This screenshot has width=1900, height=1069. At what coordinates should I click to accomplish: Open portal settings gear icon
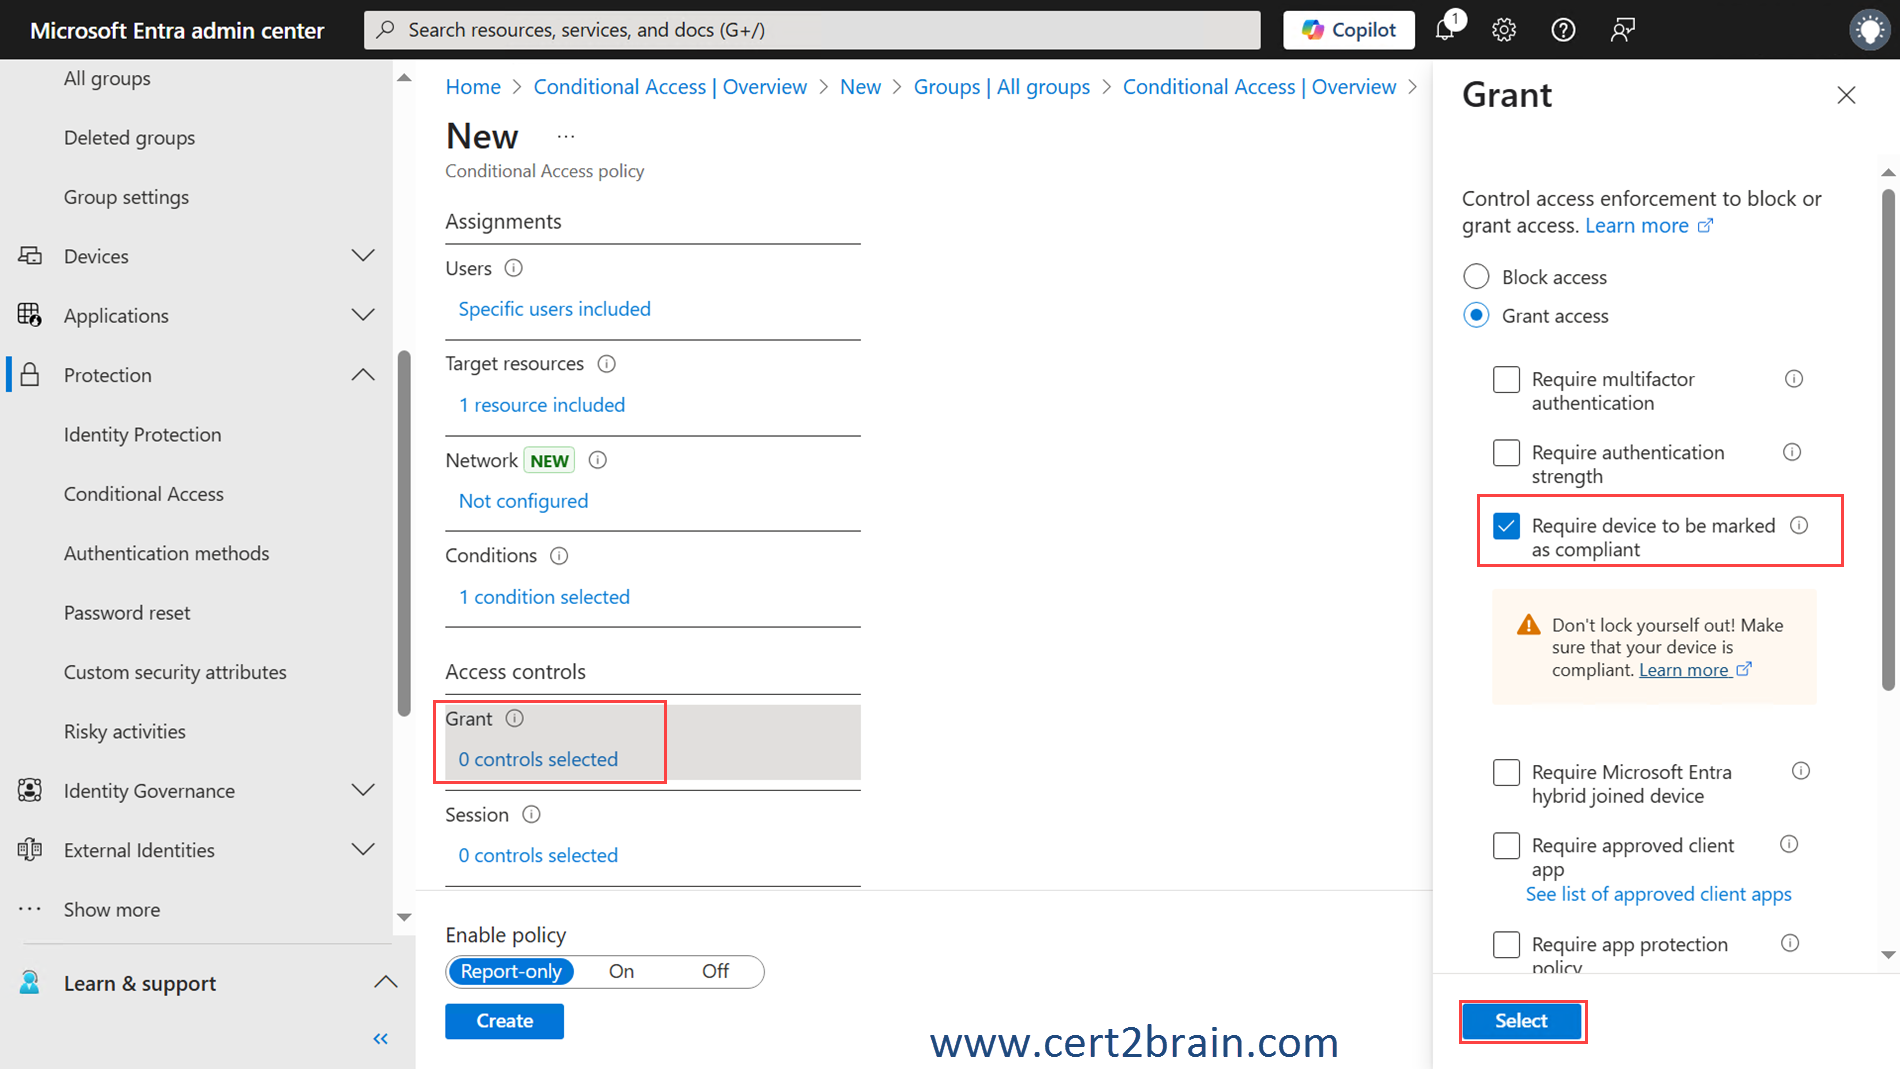tap(1504, 30)
